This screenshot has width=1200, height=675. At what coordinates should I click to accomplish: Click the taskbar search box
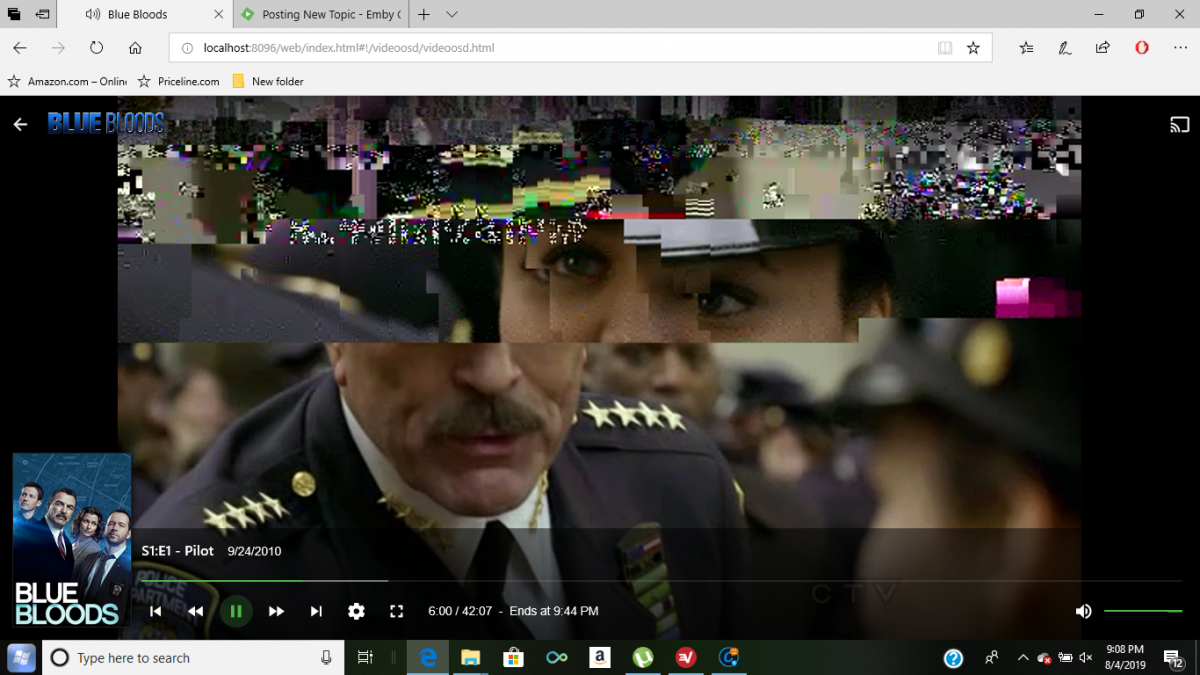tap(192, 657)
